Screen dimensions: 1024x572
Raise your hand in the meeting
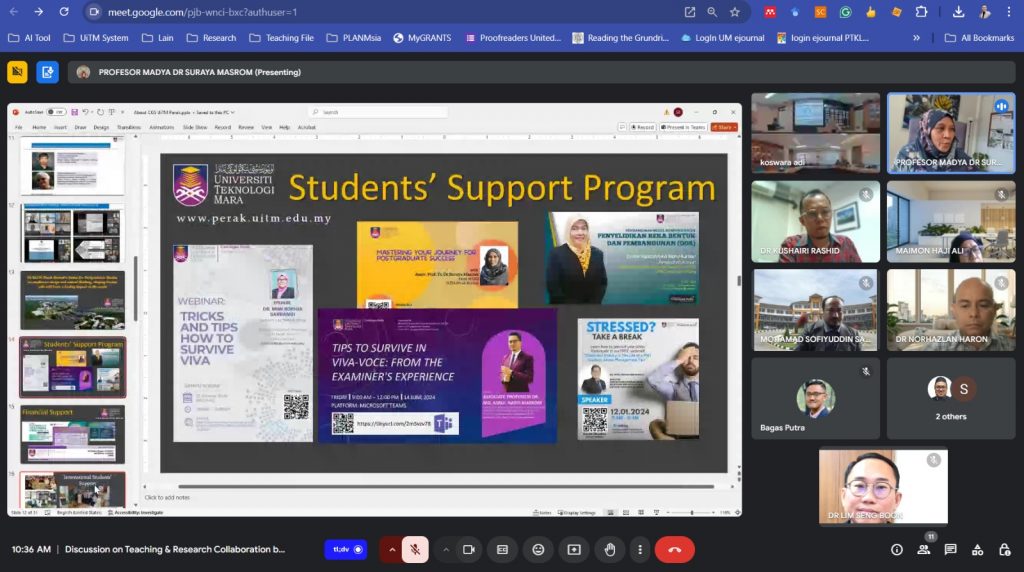tap(609, 549)
